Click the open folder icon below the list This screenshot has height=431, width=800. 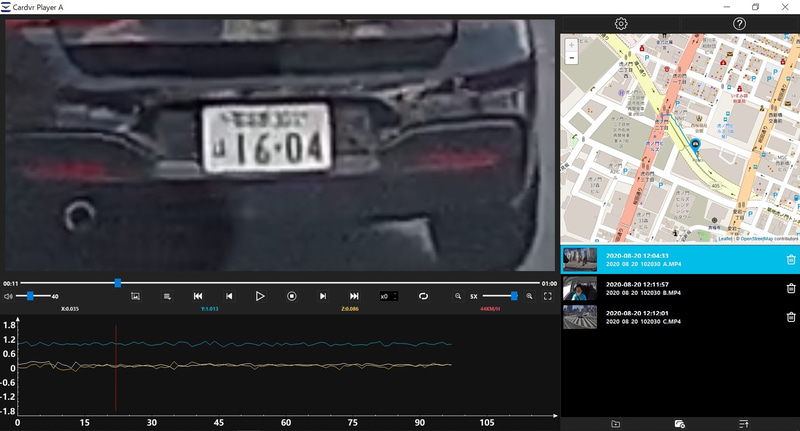pos(616,424)
